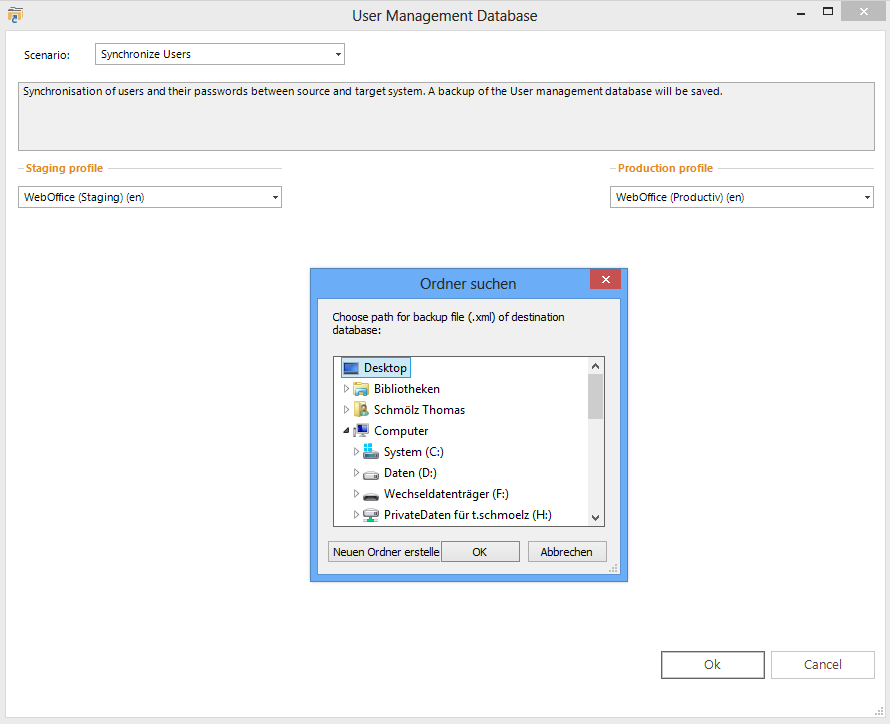The width and height of the screenshot is (890, 724).
Task: Confirm folder selection with OK
Action: tap(480, 551)
